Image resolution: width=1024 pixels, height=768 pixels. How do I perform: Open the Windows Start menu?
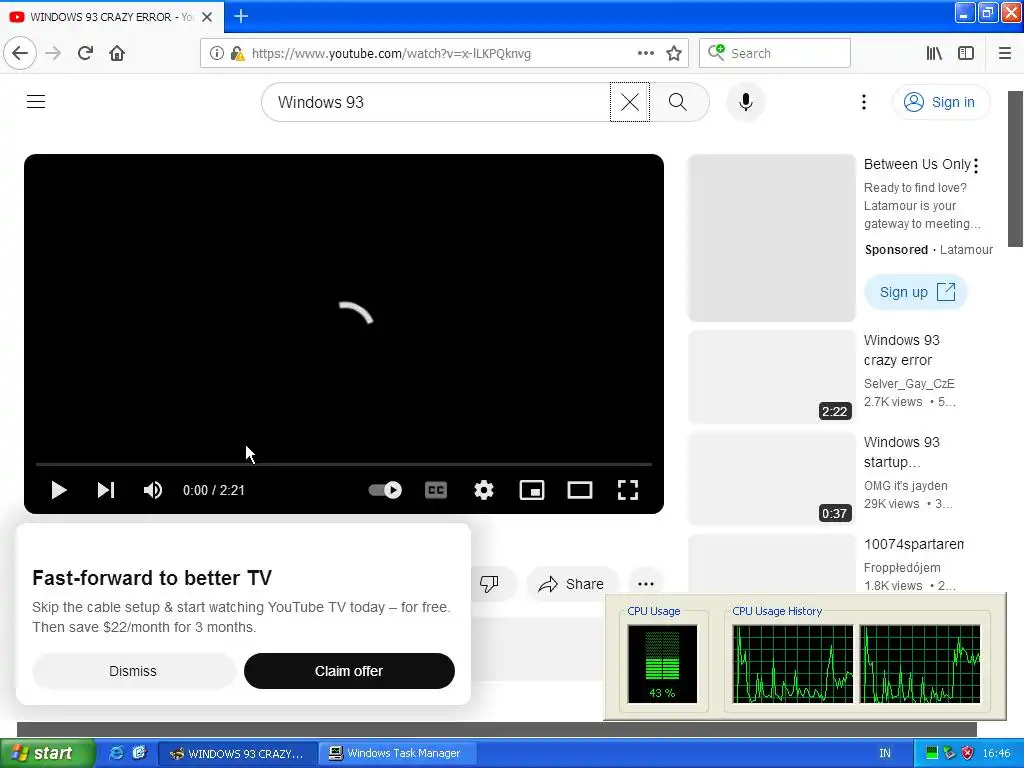[x=48, y=753]
